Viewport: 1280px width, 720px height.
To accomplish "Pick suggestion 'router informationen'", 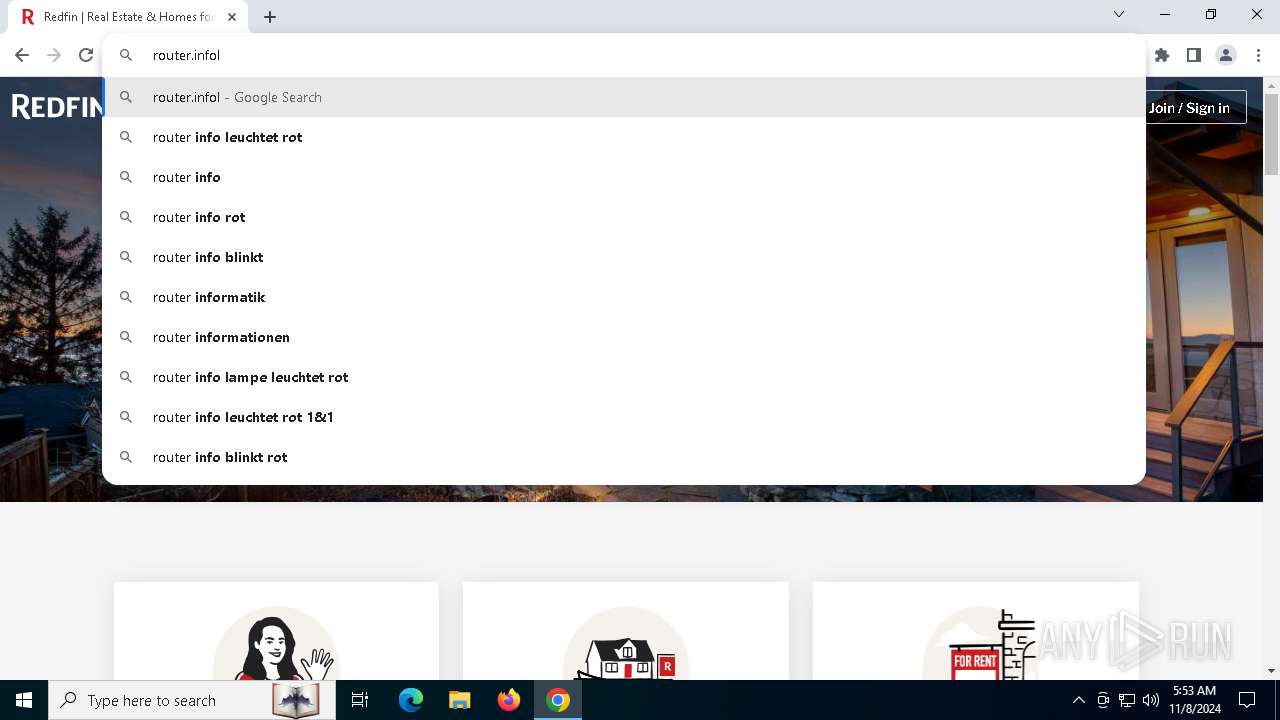I will pyautogui.click(x=624, y=337).
